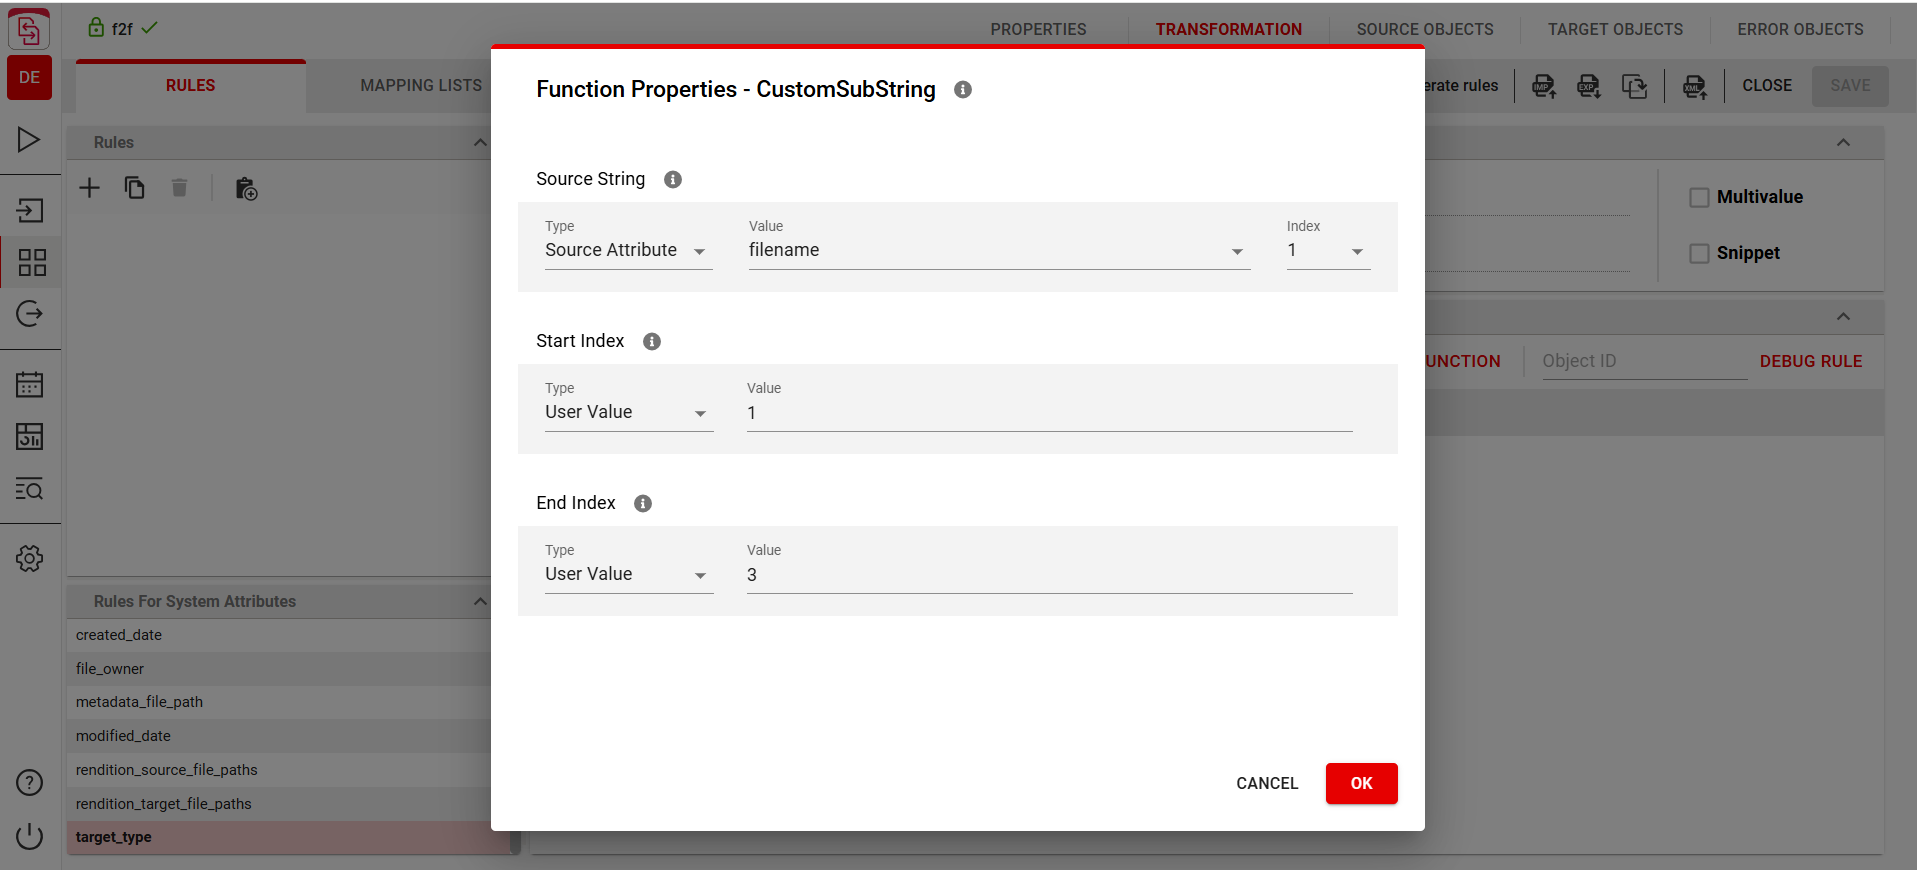Viewport: 1917px width, 870px height.
Task: Enable the Multivalue checkbox
Action: 1699,197
